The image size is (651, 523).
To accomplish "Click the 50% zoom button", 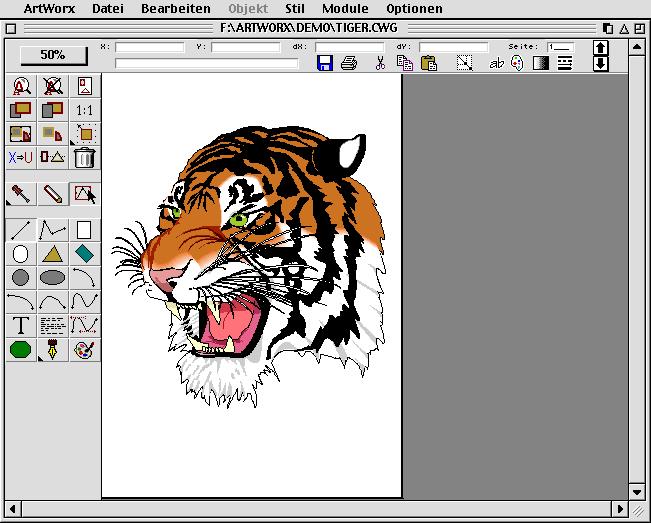I will point(54,55).
